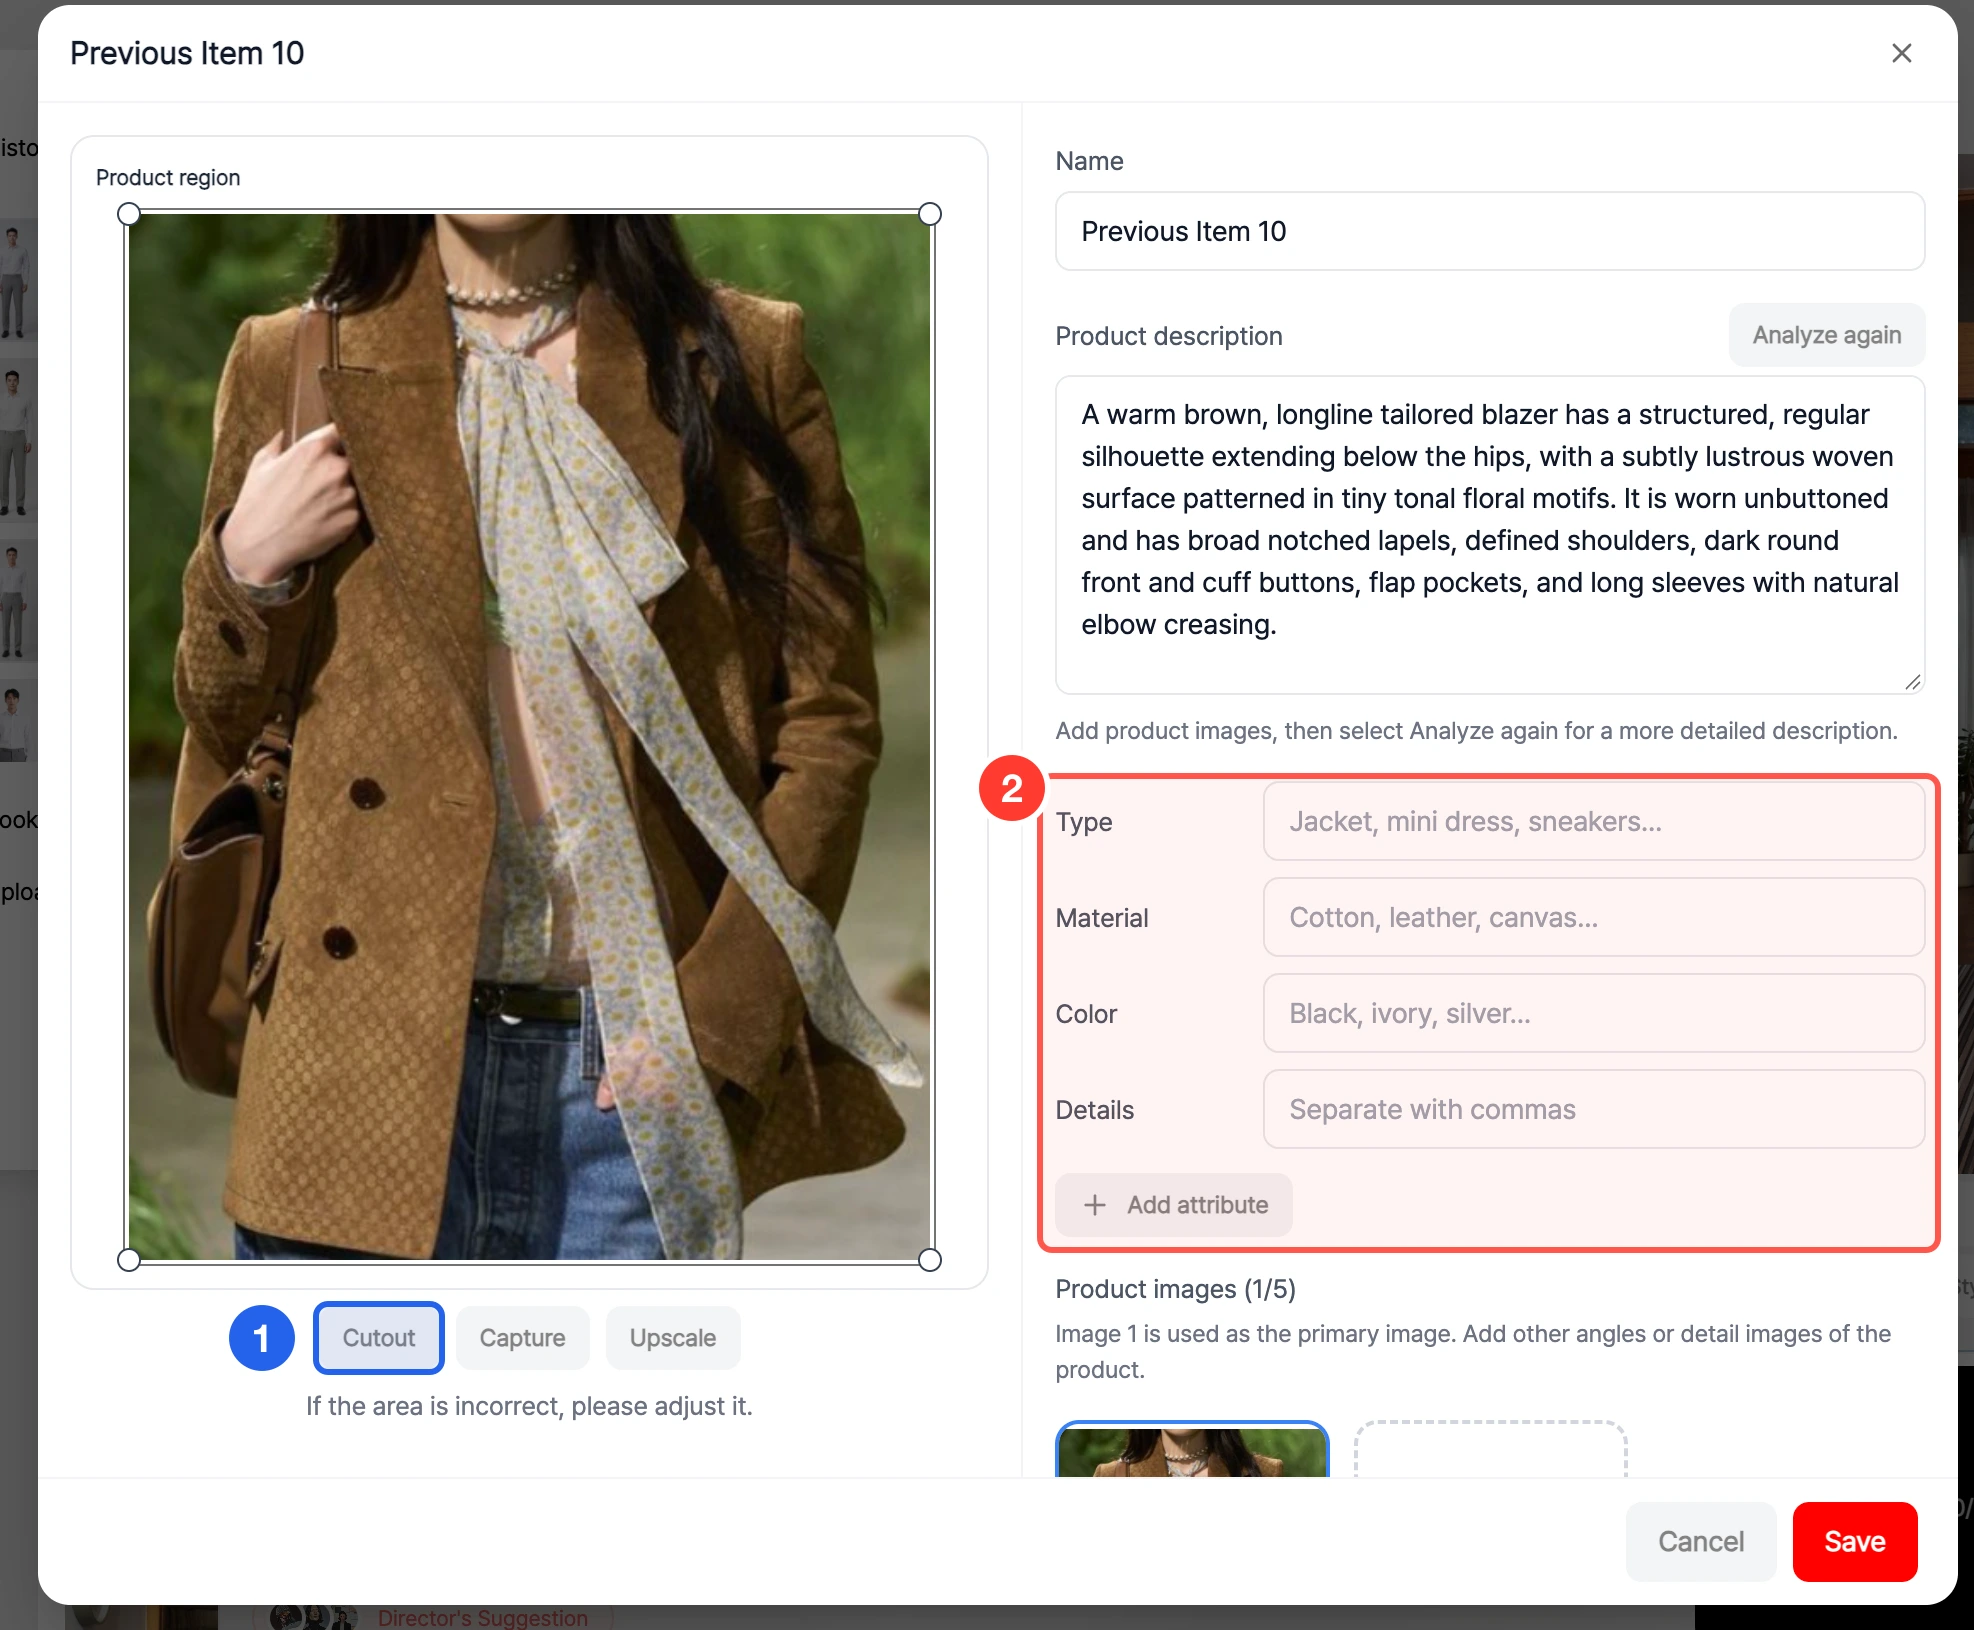Click Add attribute button
Viewport: 1974px width, 1630px height.
(1174, 1205)
